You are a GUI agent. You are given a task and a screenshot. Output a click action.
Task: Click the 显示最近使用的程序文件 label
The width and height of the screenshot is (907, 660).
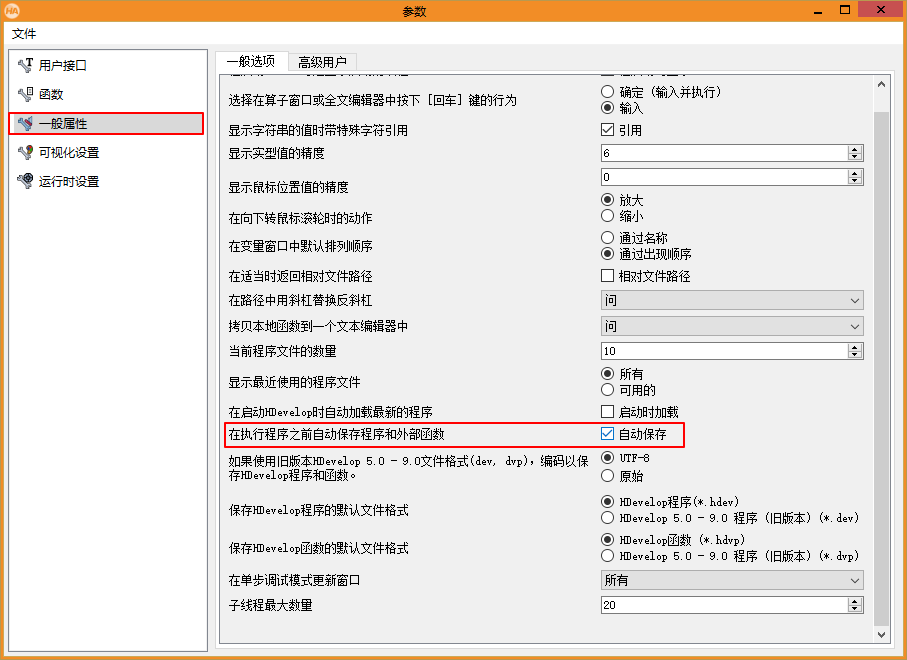(294, 382)
